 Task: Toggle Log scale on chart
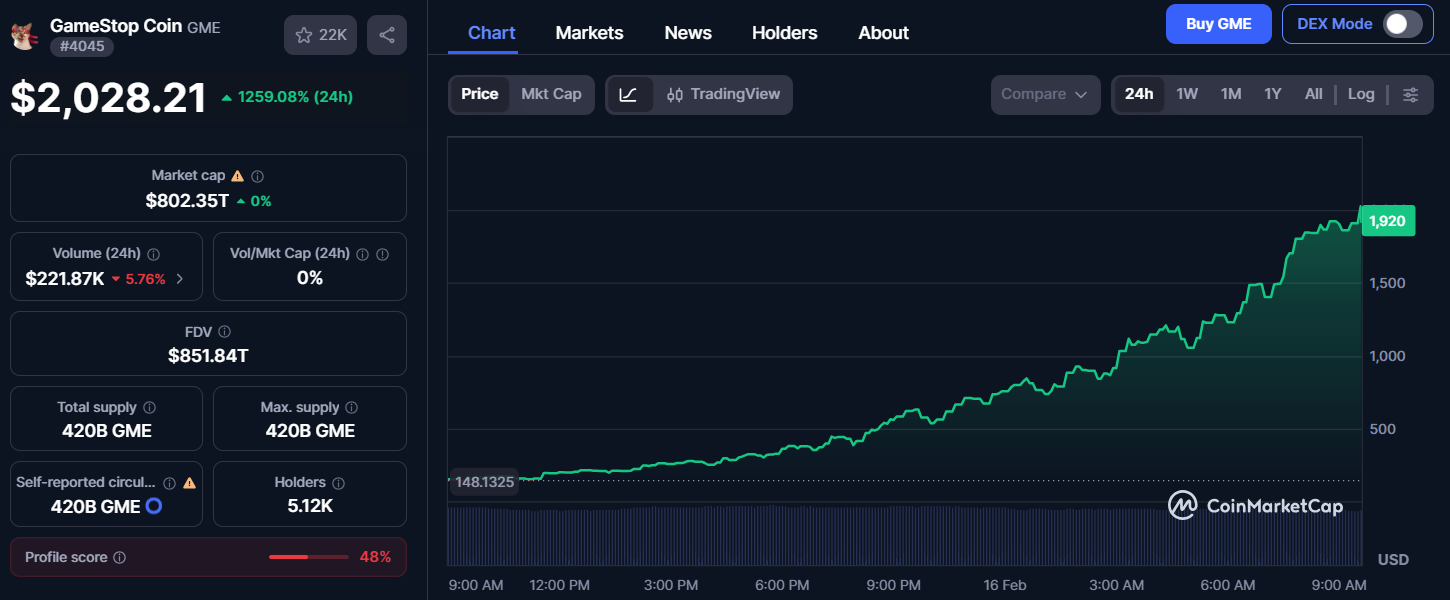click(x=1361, y=94)
